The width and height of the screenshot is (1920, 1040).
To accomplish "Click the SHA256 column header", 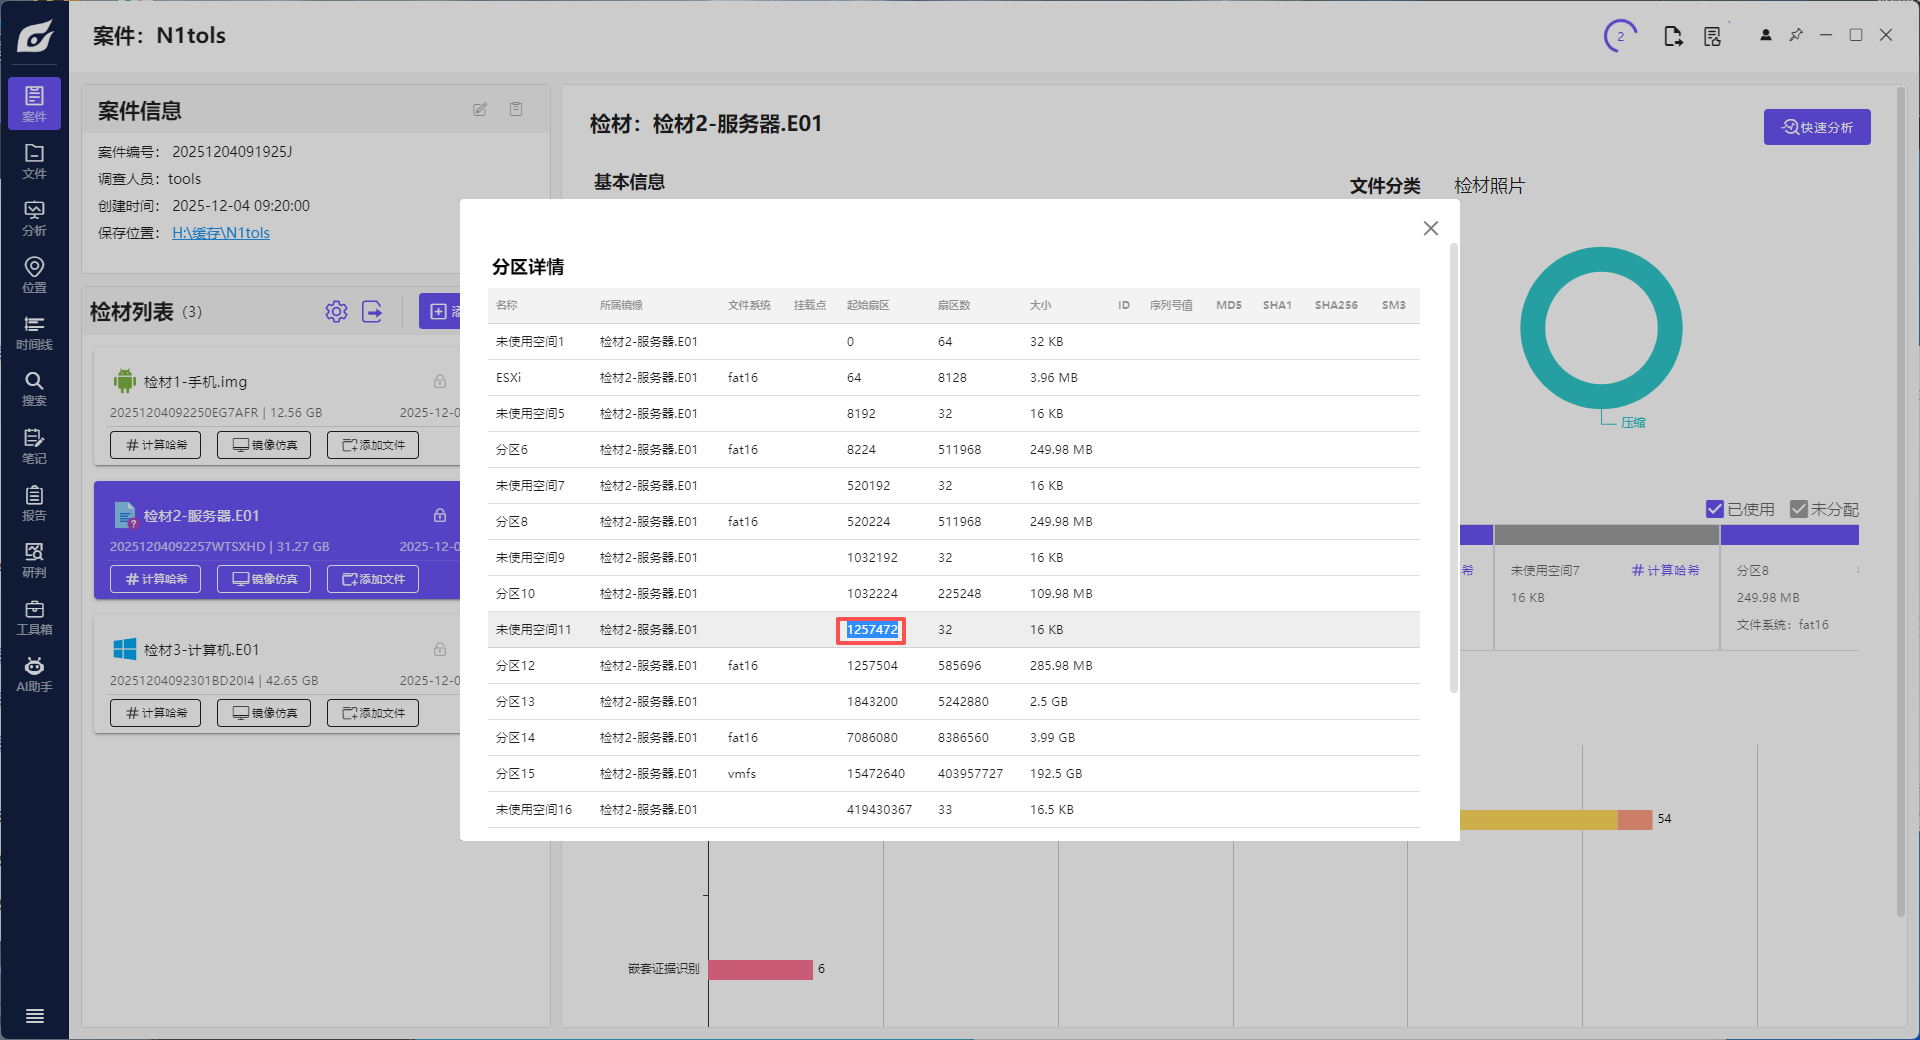I will click(x=1336, y=305).
